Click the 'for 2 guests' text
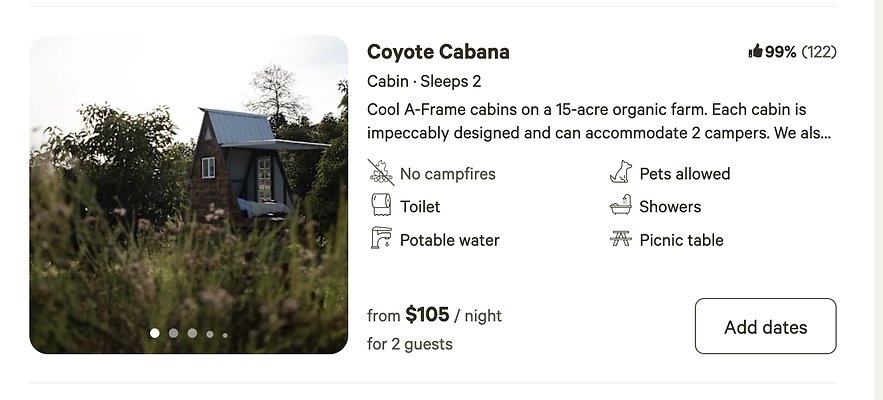 click(410, 344)
